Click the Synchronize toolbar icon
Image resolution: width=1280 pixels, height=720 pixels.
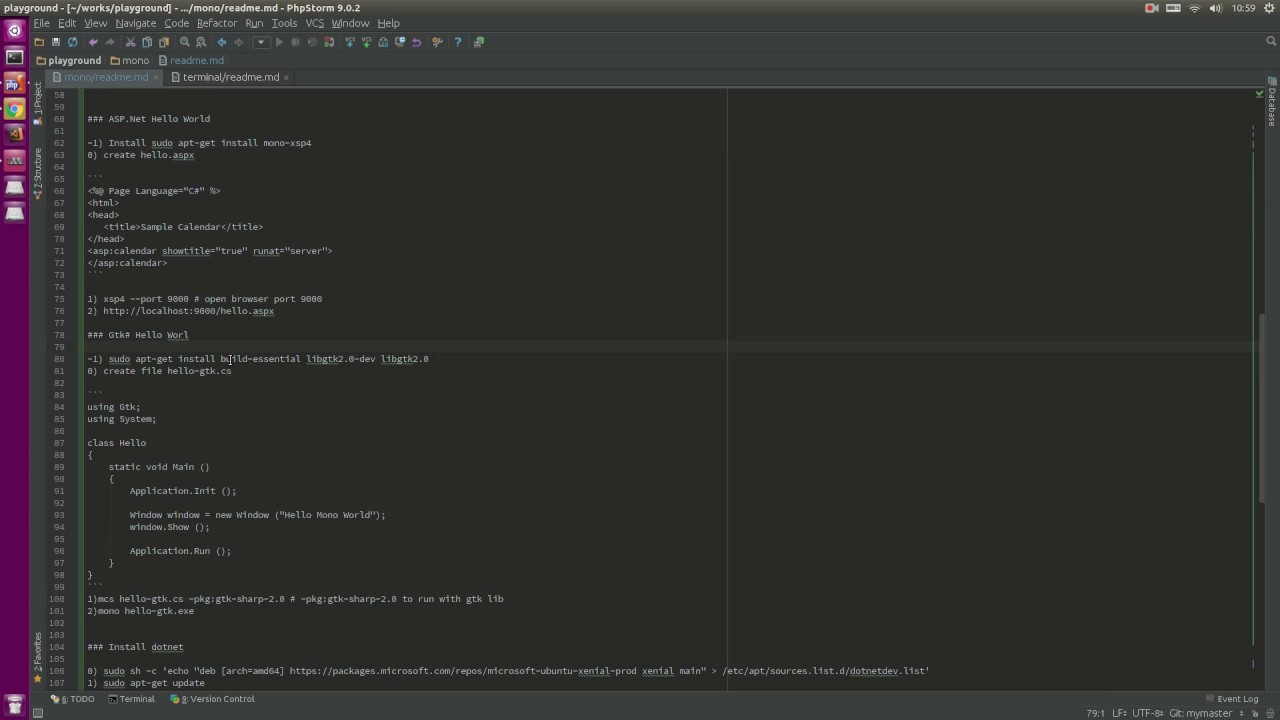pyautogui.click(x=72, y=42)
